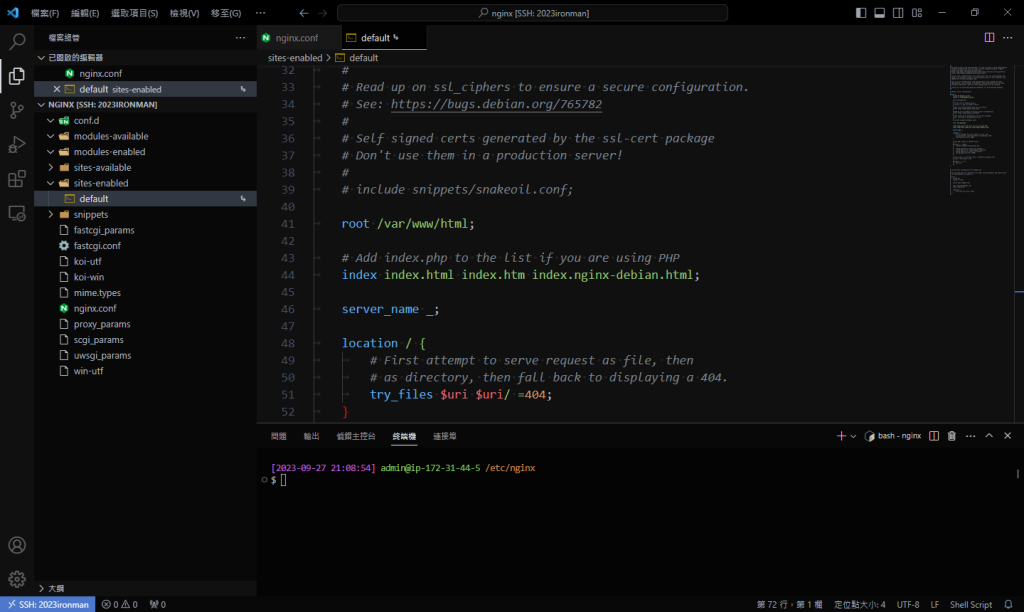This screenshot has width=1024, height=612.
Task: Show errors and warnings count in status bar
Action: point(120,604)
